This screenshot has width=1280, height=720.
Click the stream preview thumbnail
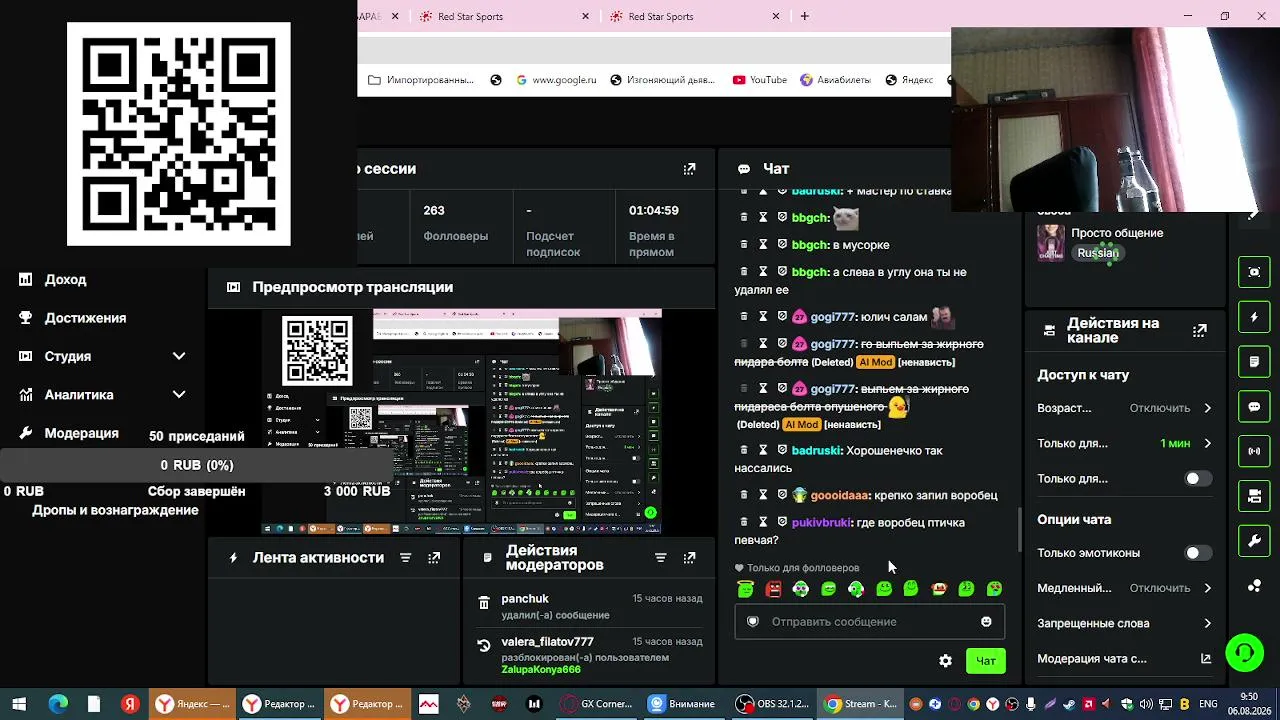pos(461,421)
